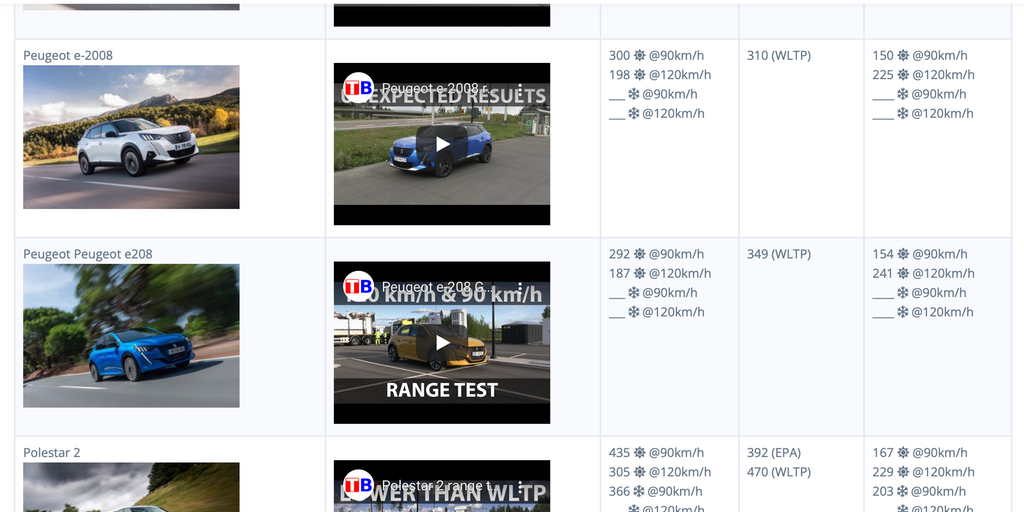Click 300 @90km/h summer range for e-2008
Screen dimensions: 1024x512
click(656, 56)
